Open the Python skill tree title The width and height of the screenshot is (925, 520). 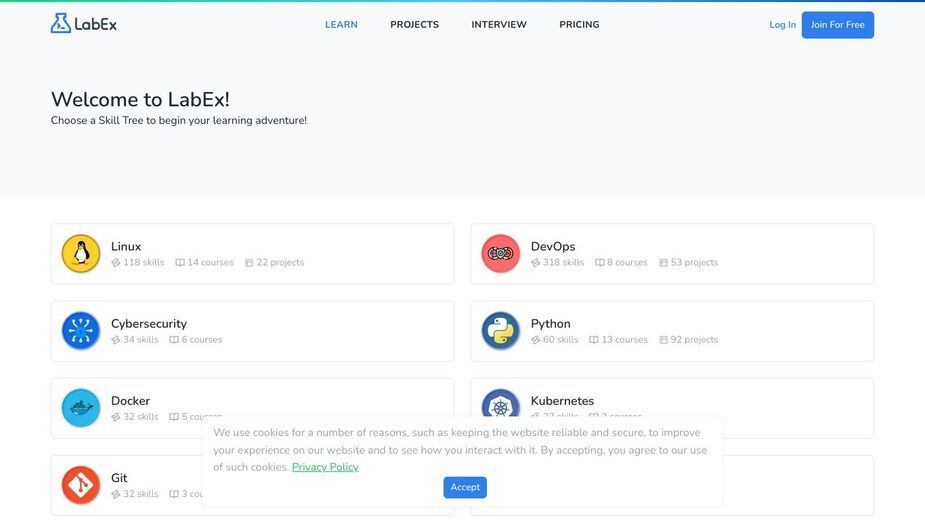pyautogui.click(x=550, y=323)
